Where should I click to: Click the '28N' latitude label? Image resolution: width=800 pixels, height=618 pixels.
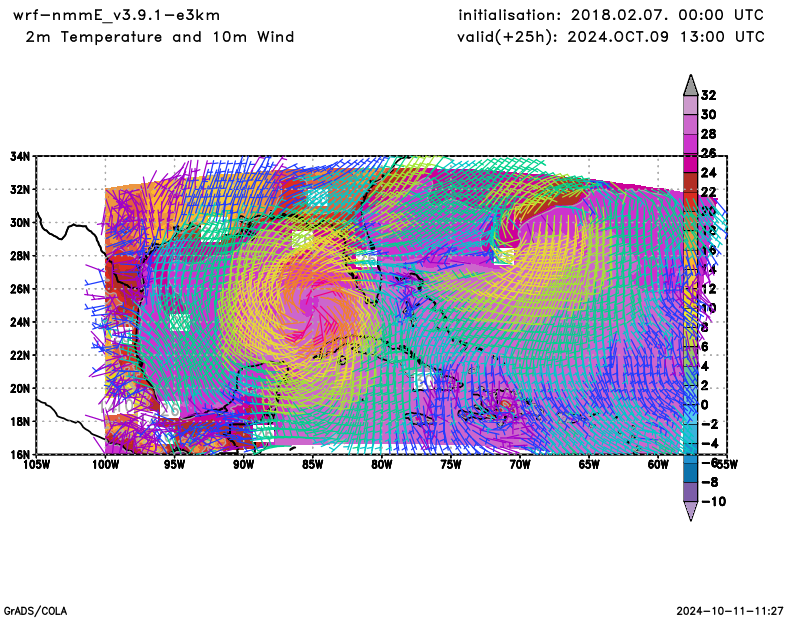coord(20,256)
